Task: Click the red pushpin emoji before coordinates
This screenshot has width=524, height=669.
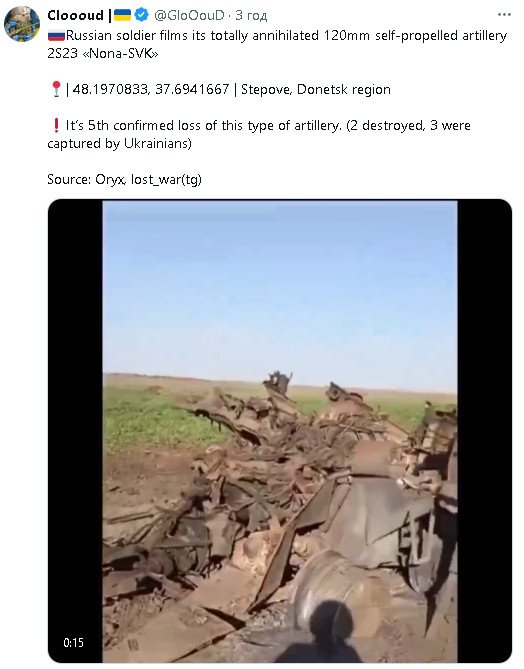Action: (x=56, y=89)
